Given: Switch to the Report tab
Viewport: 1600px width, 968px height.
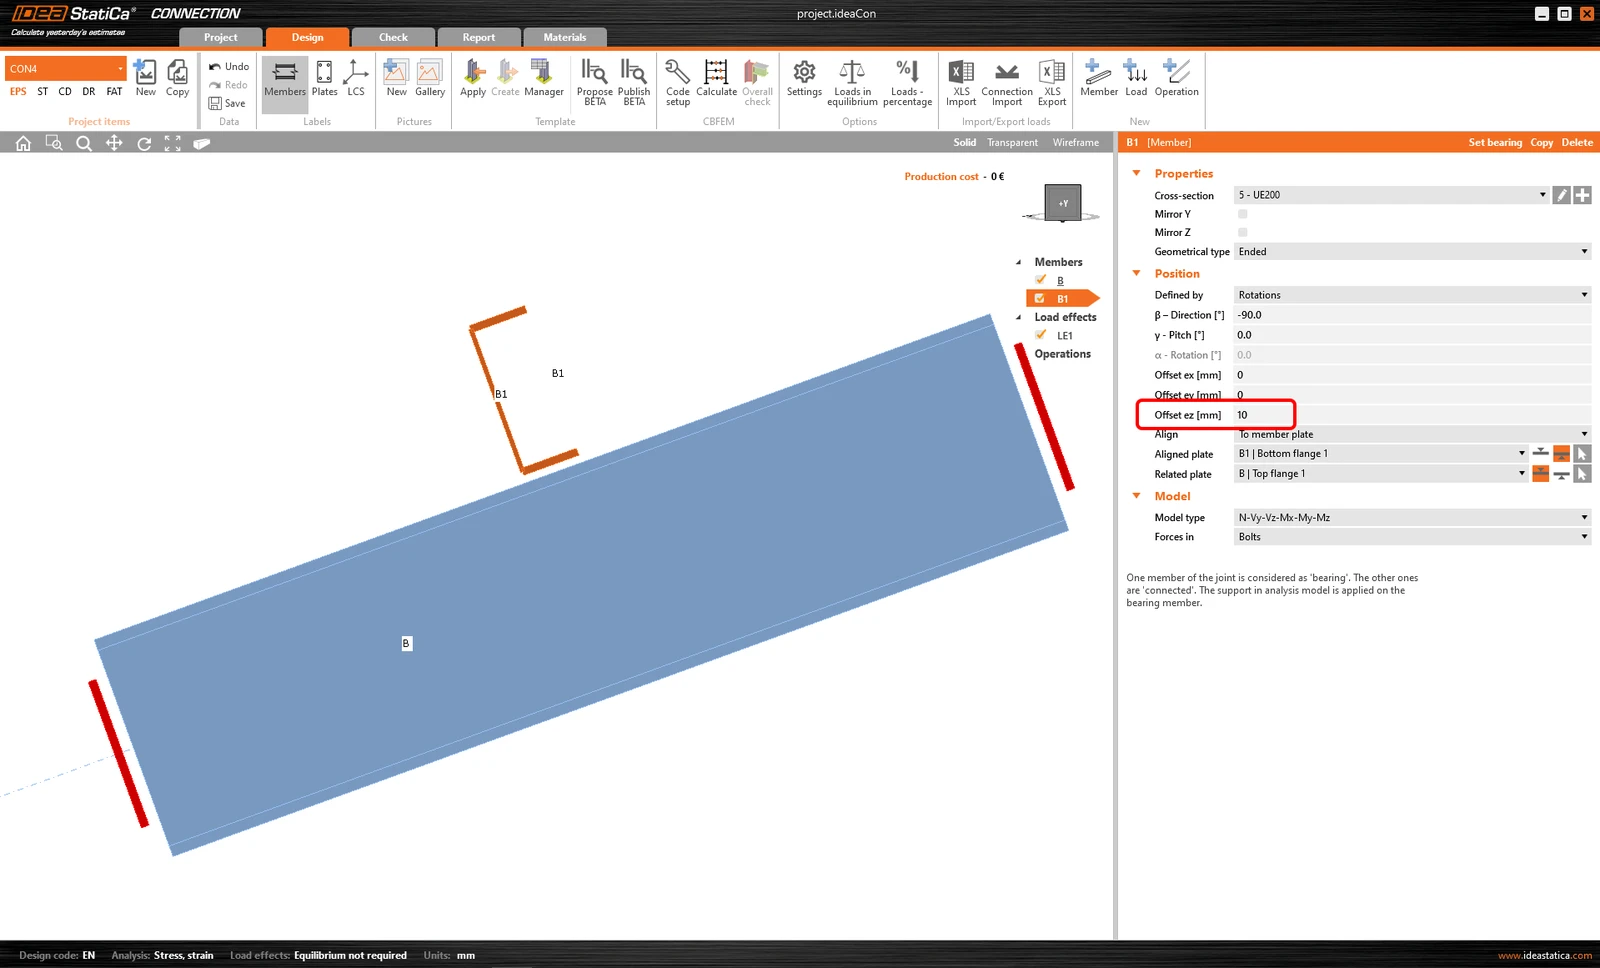Looking at the screenshot, I should (x=479, y=37).
